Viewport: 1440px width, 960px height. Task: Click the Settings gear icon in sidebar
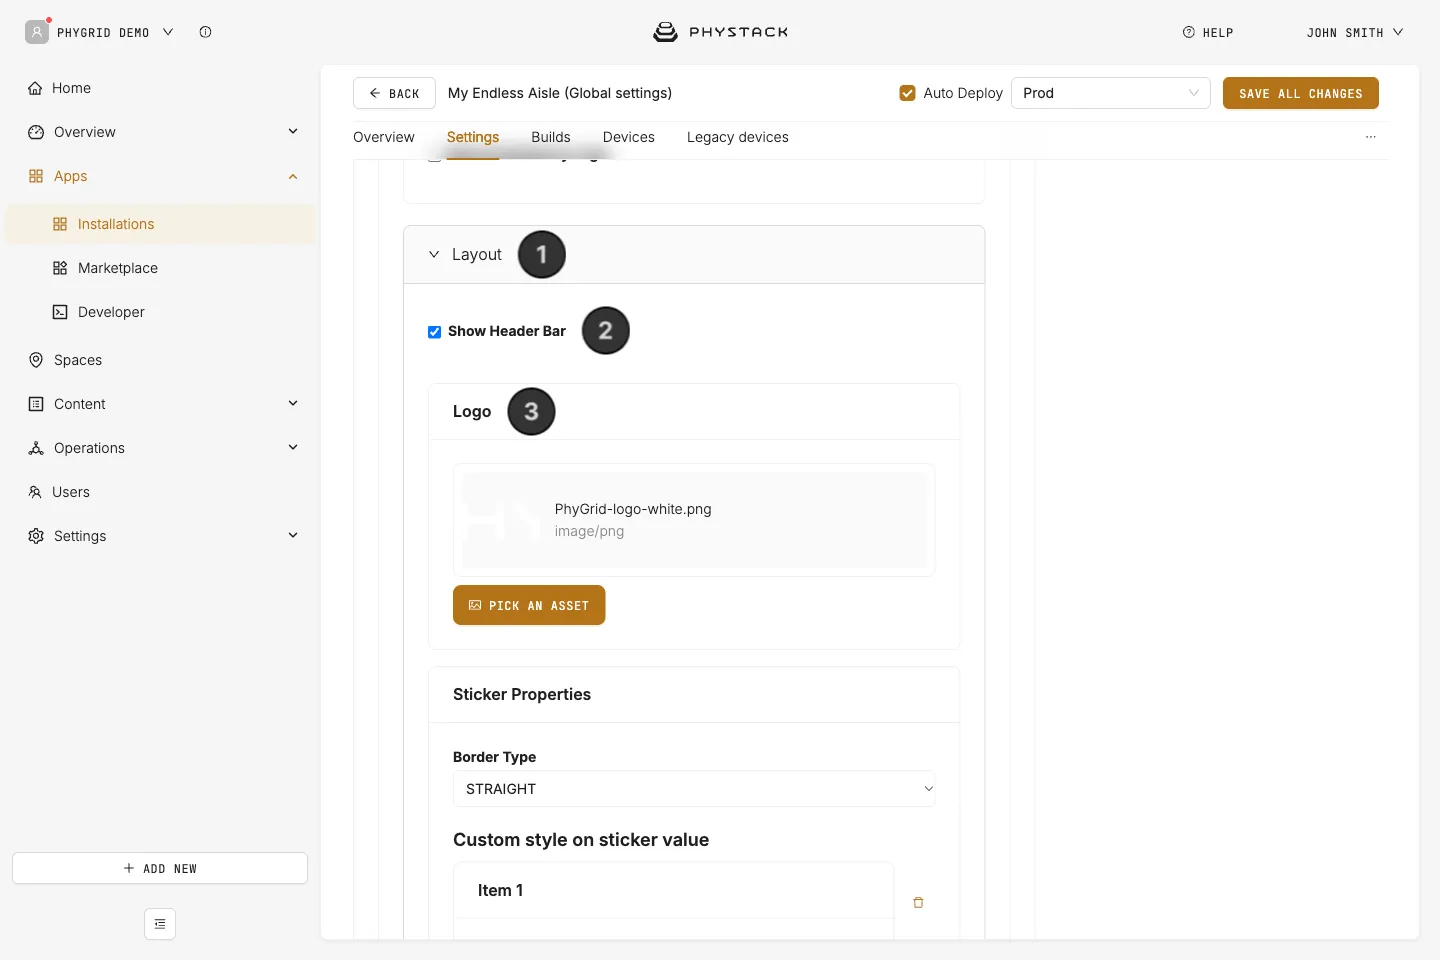(x=36, y=536)
